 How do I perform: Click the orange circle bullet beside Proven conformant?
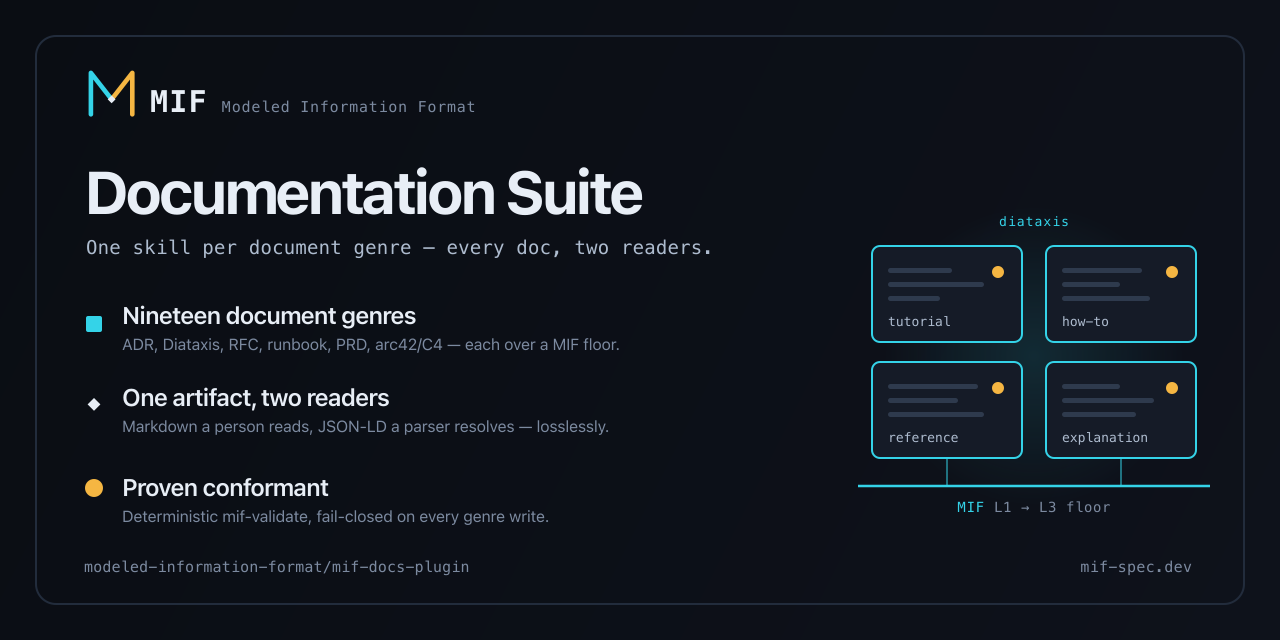click(94, 488)
